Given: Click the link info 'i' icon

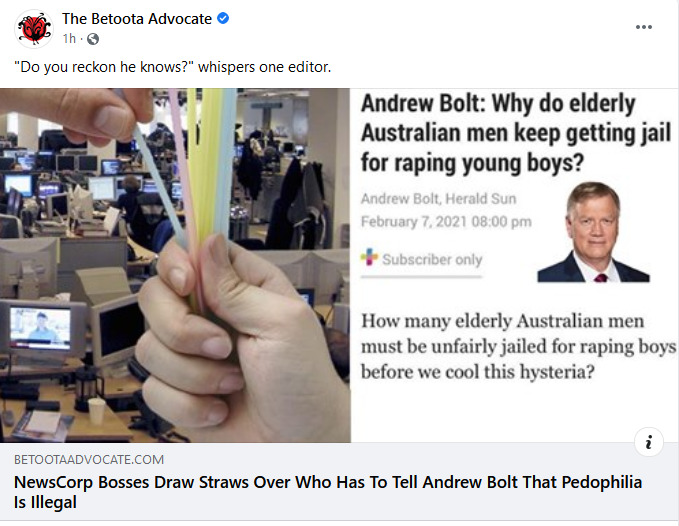Looking at the screenshot, I should tap(648, 442).
